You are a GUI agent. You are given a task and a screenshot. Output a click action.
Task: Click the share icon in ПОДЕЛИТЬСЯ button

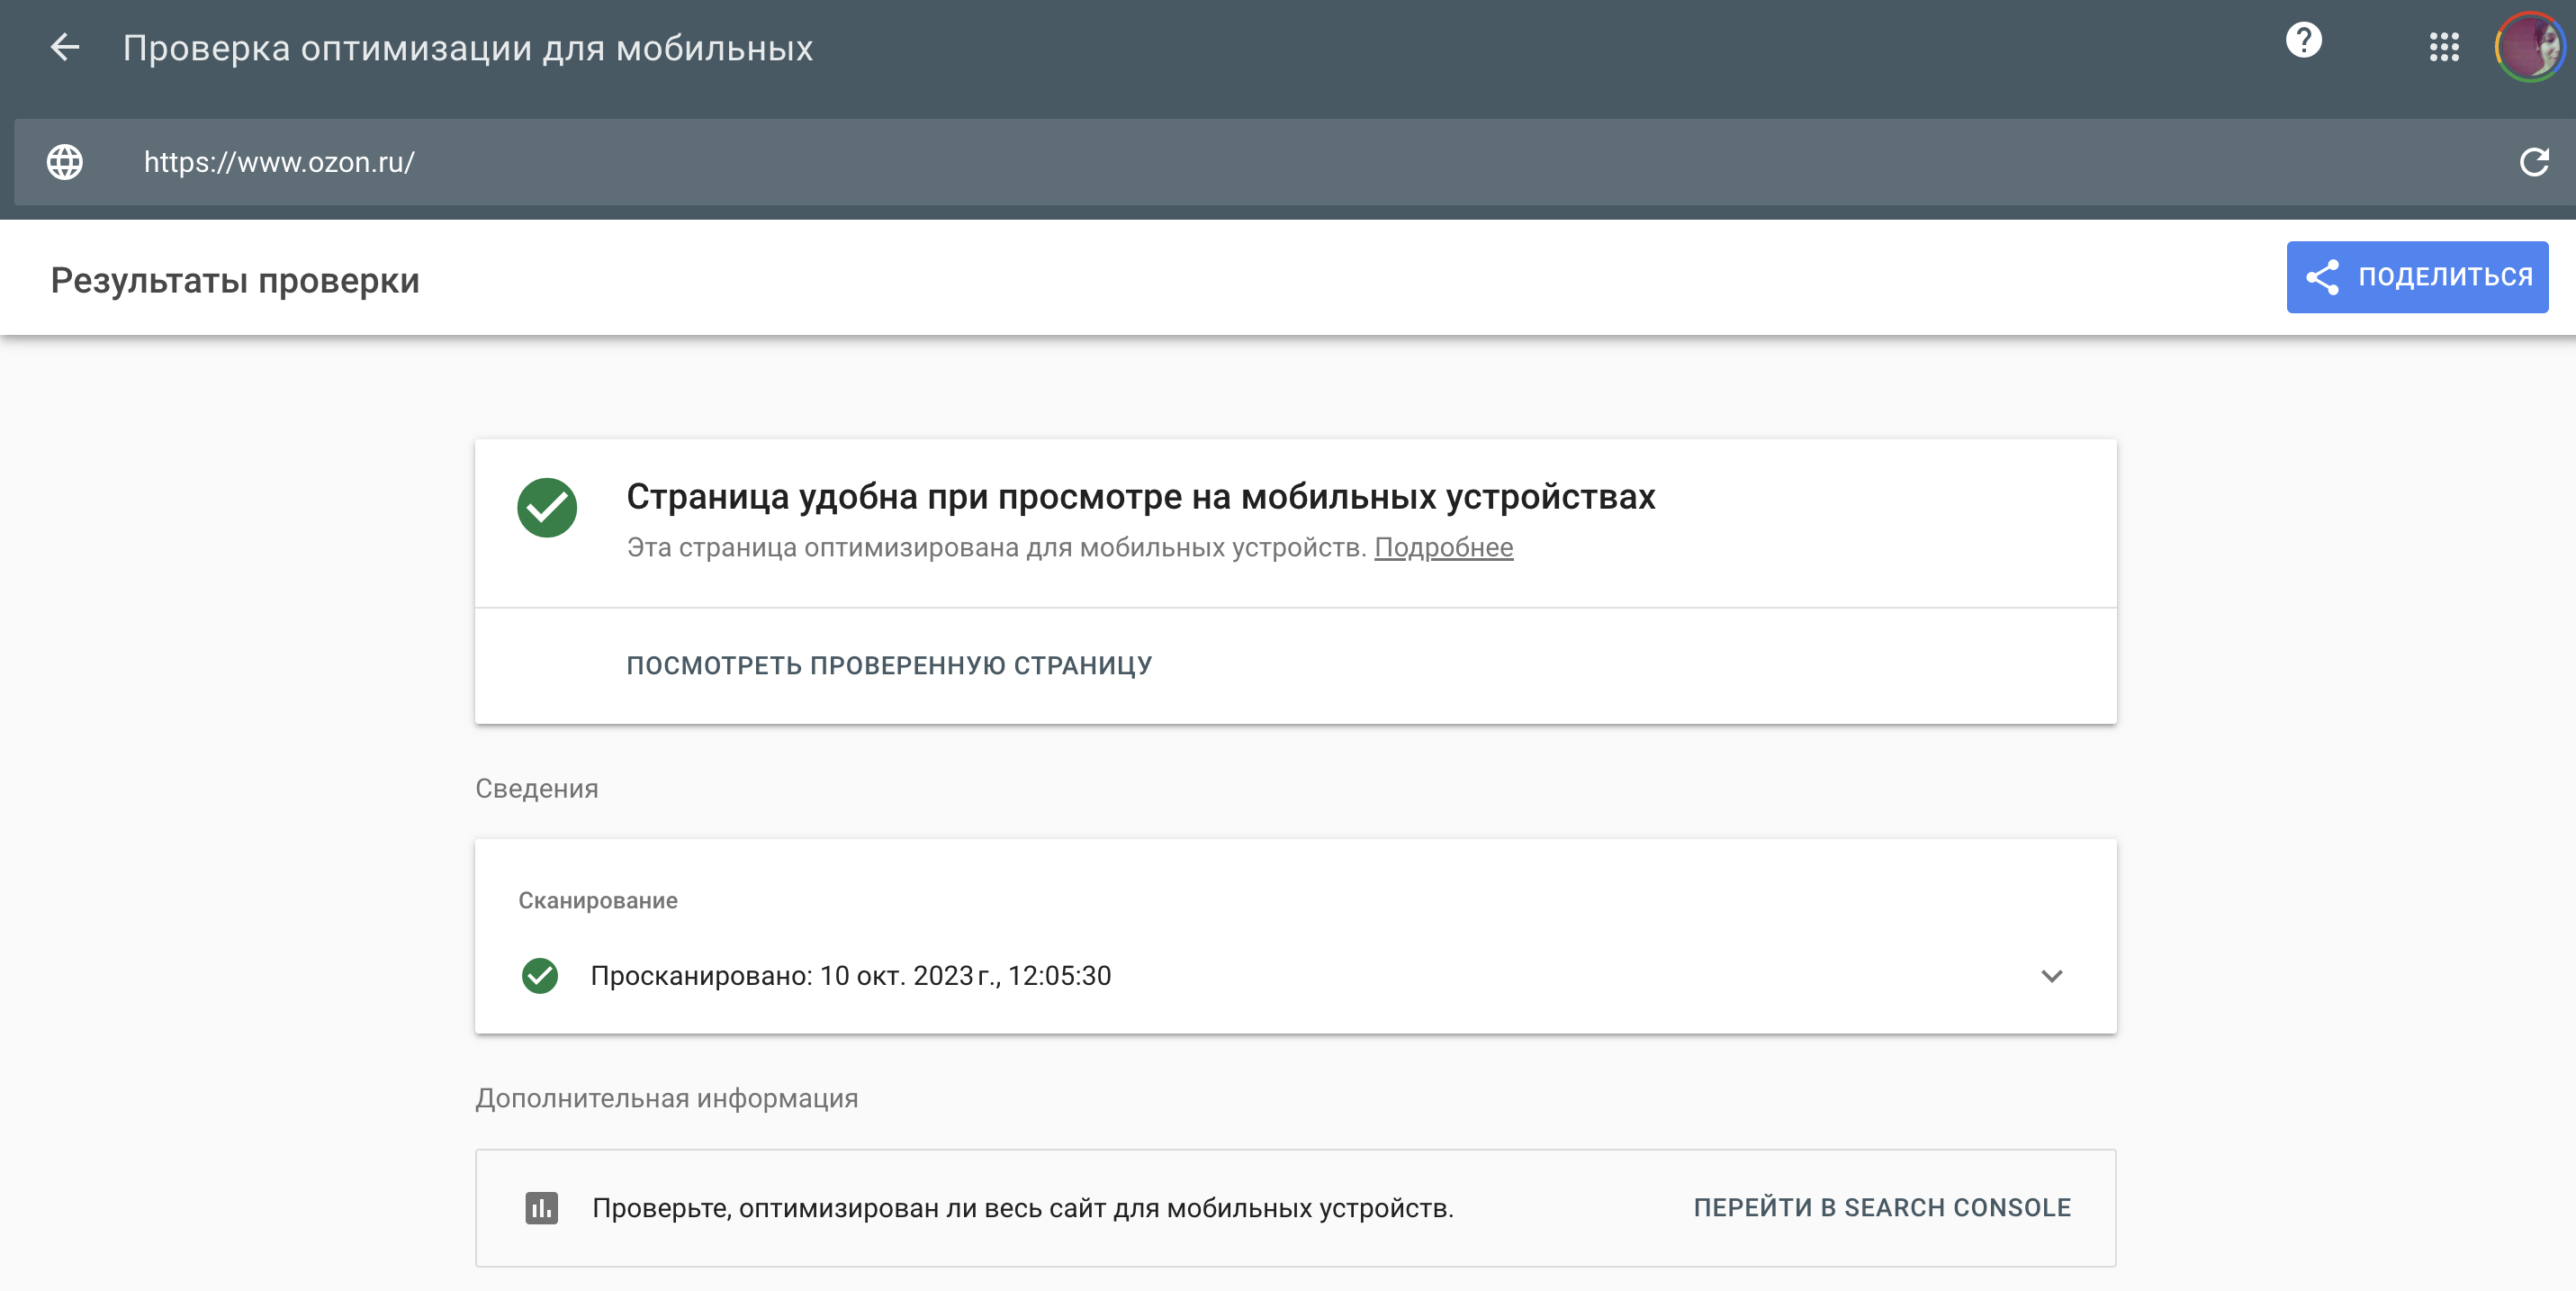[2322, 277]
